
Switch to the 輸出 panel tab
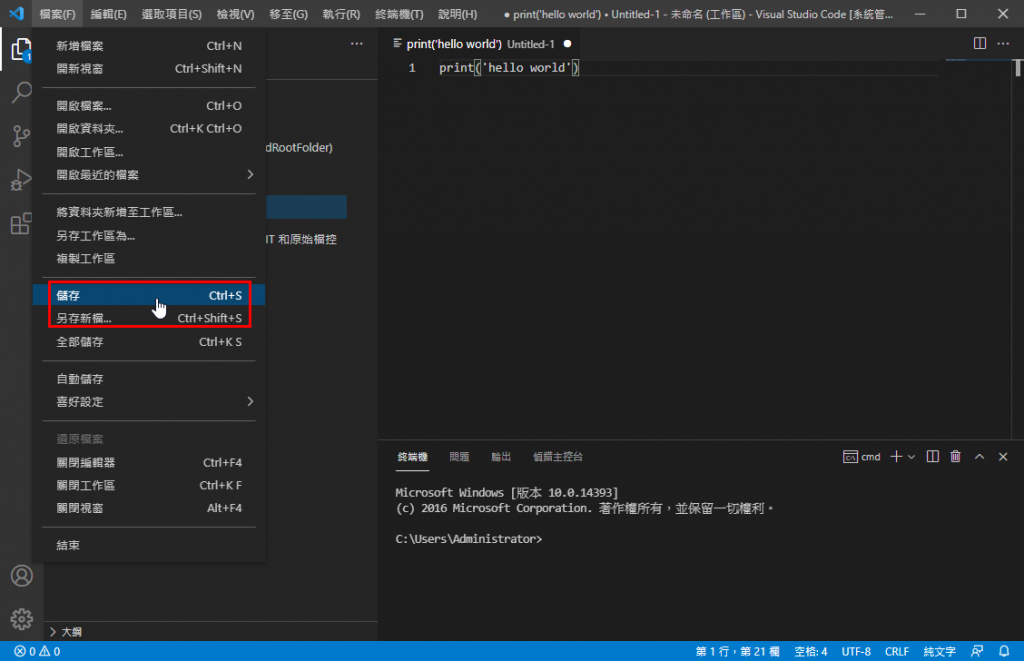tap(501, 457)
